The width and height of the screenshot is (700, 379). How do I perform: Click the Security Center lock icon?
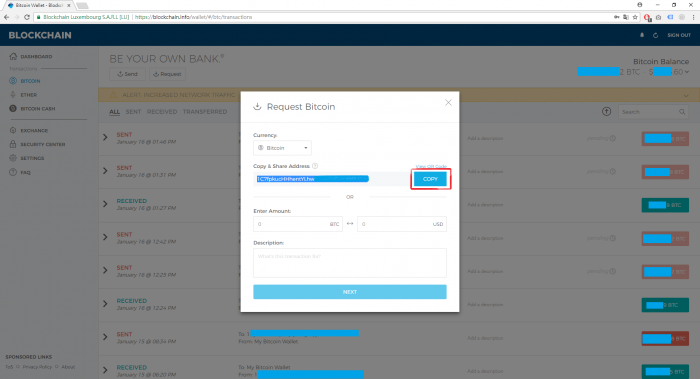click(x=13, y=144)
